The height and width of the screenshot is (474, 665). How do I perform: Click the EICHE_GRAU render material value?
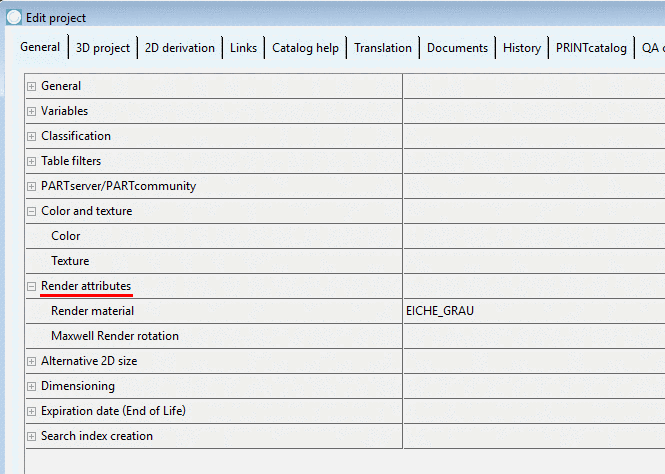coord(440,311)
